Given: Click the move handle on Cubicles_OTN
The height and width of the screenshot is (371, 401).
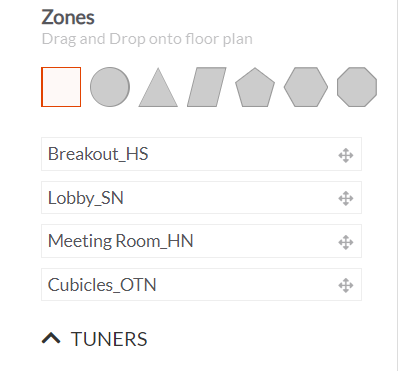Looking at the screenshot, I should tap(346, 286).
